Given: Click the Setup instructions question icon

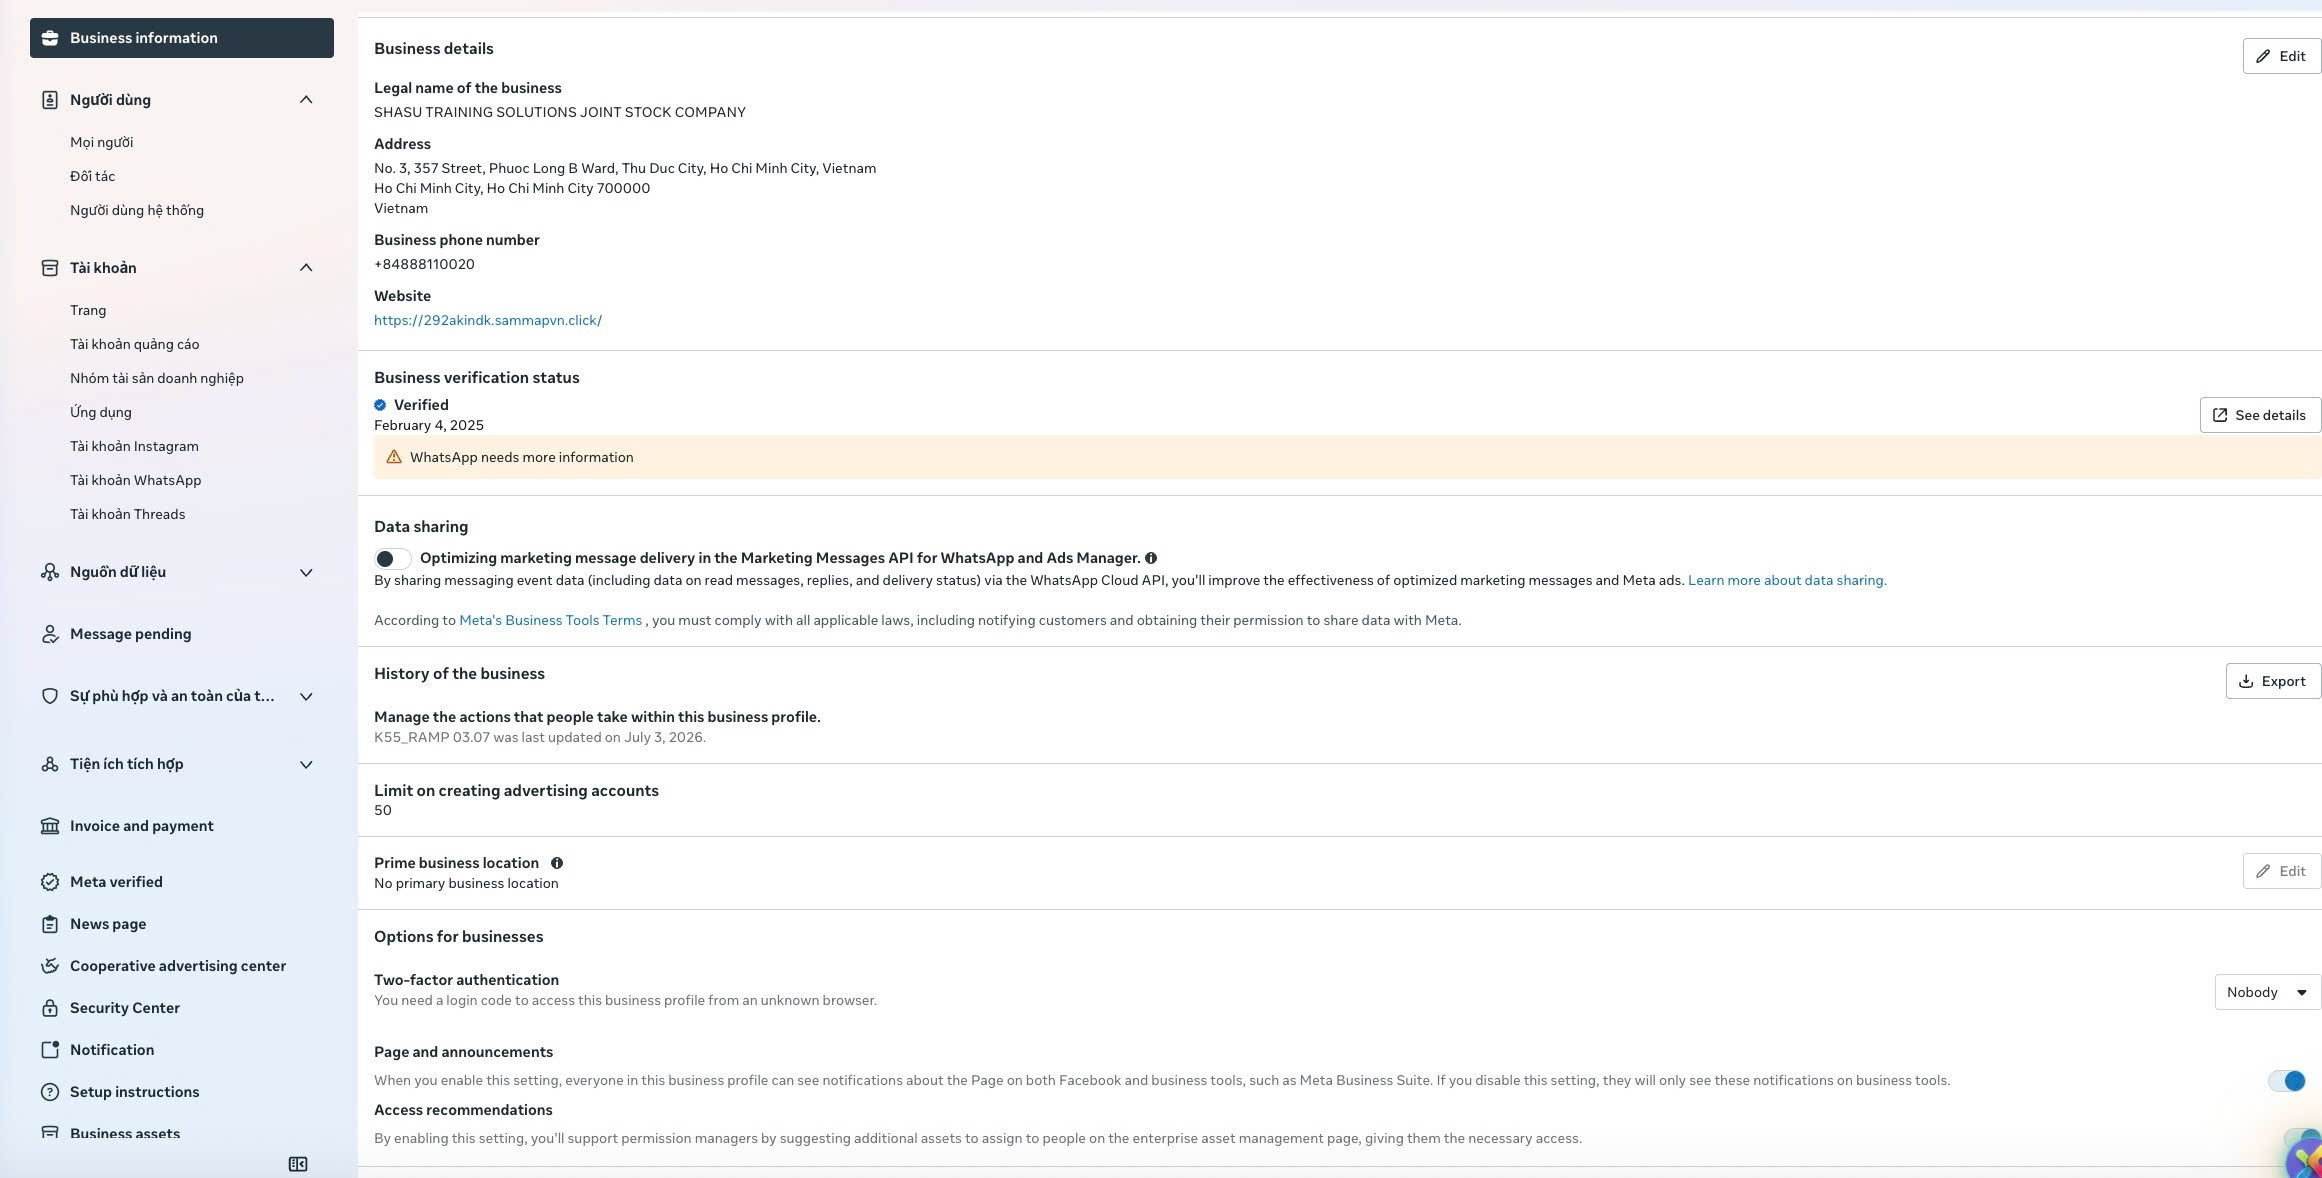Looking at the screenshot, I should point(50,1092).
